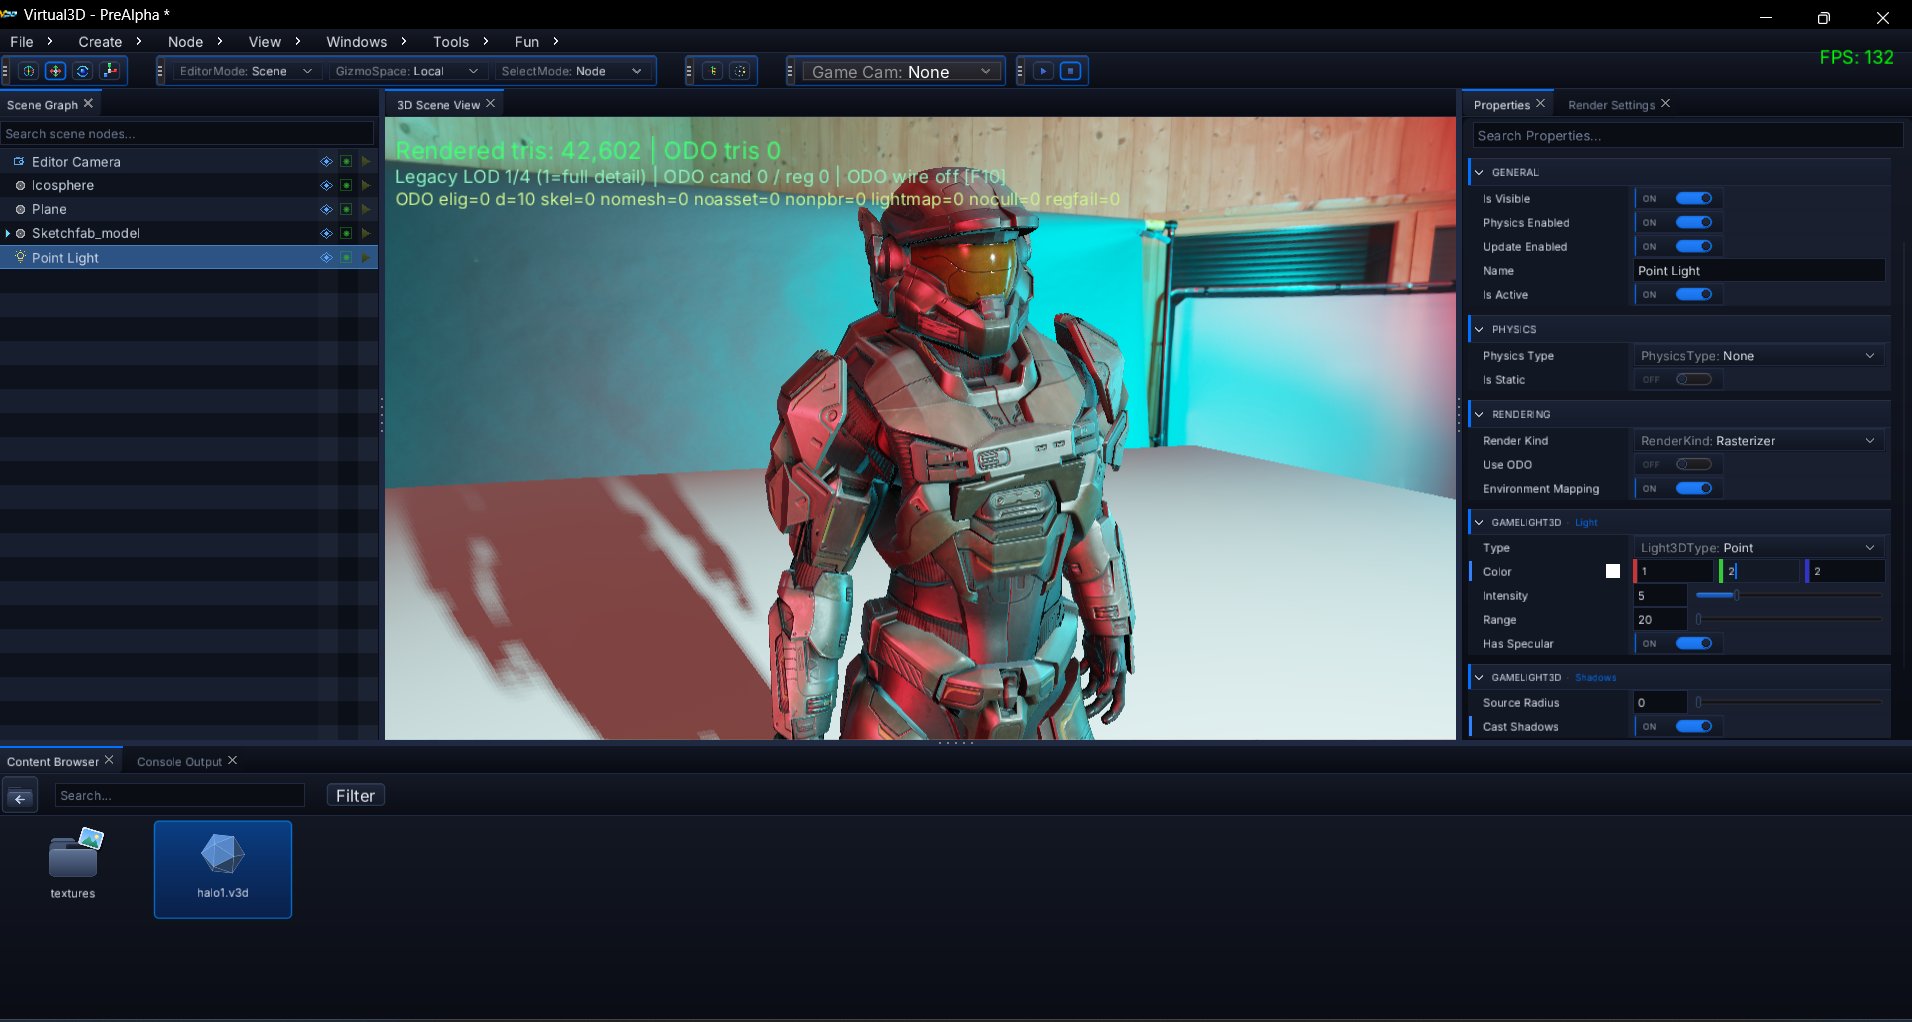Screen dimensions: 1912x1022
Task: Select the halo1.v3d asset thumbnail
Action: point(223,869)
